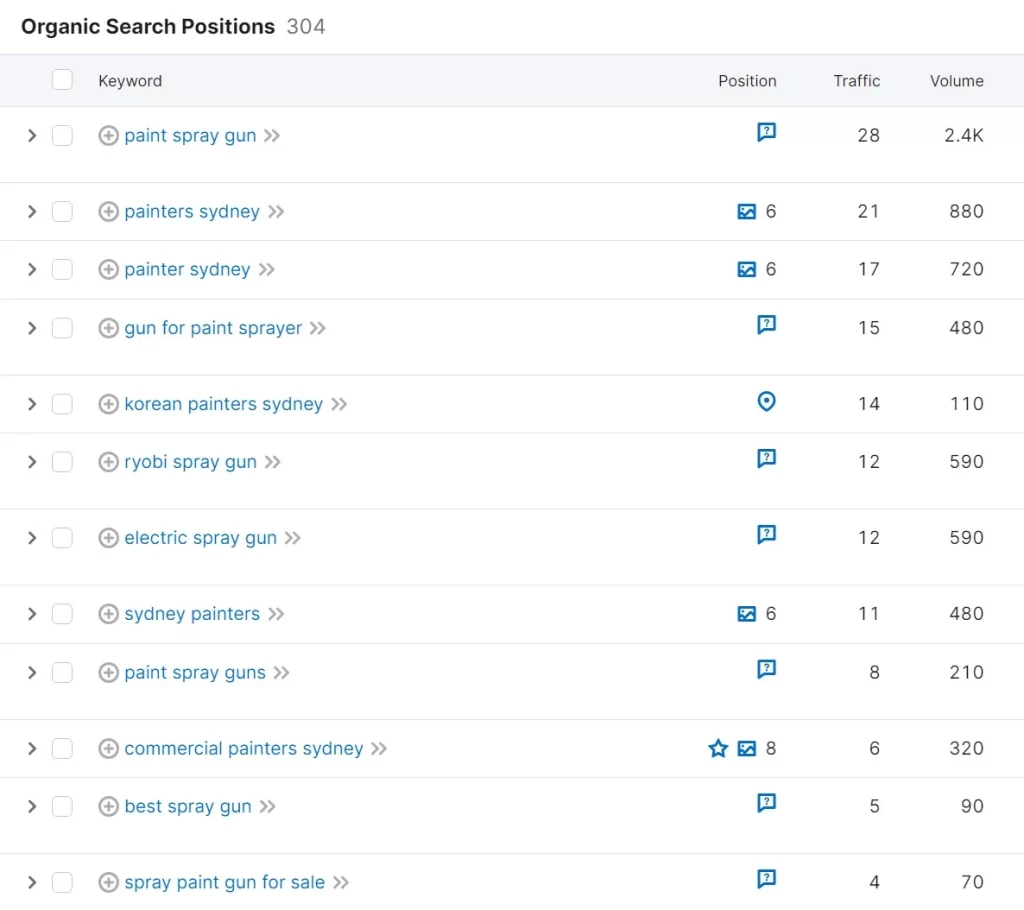Sort by the Volume column header
Viewport: 1024px width, 910px height.
coord(956,81)
